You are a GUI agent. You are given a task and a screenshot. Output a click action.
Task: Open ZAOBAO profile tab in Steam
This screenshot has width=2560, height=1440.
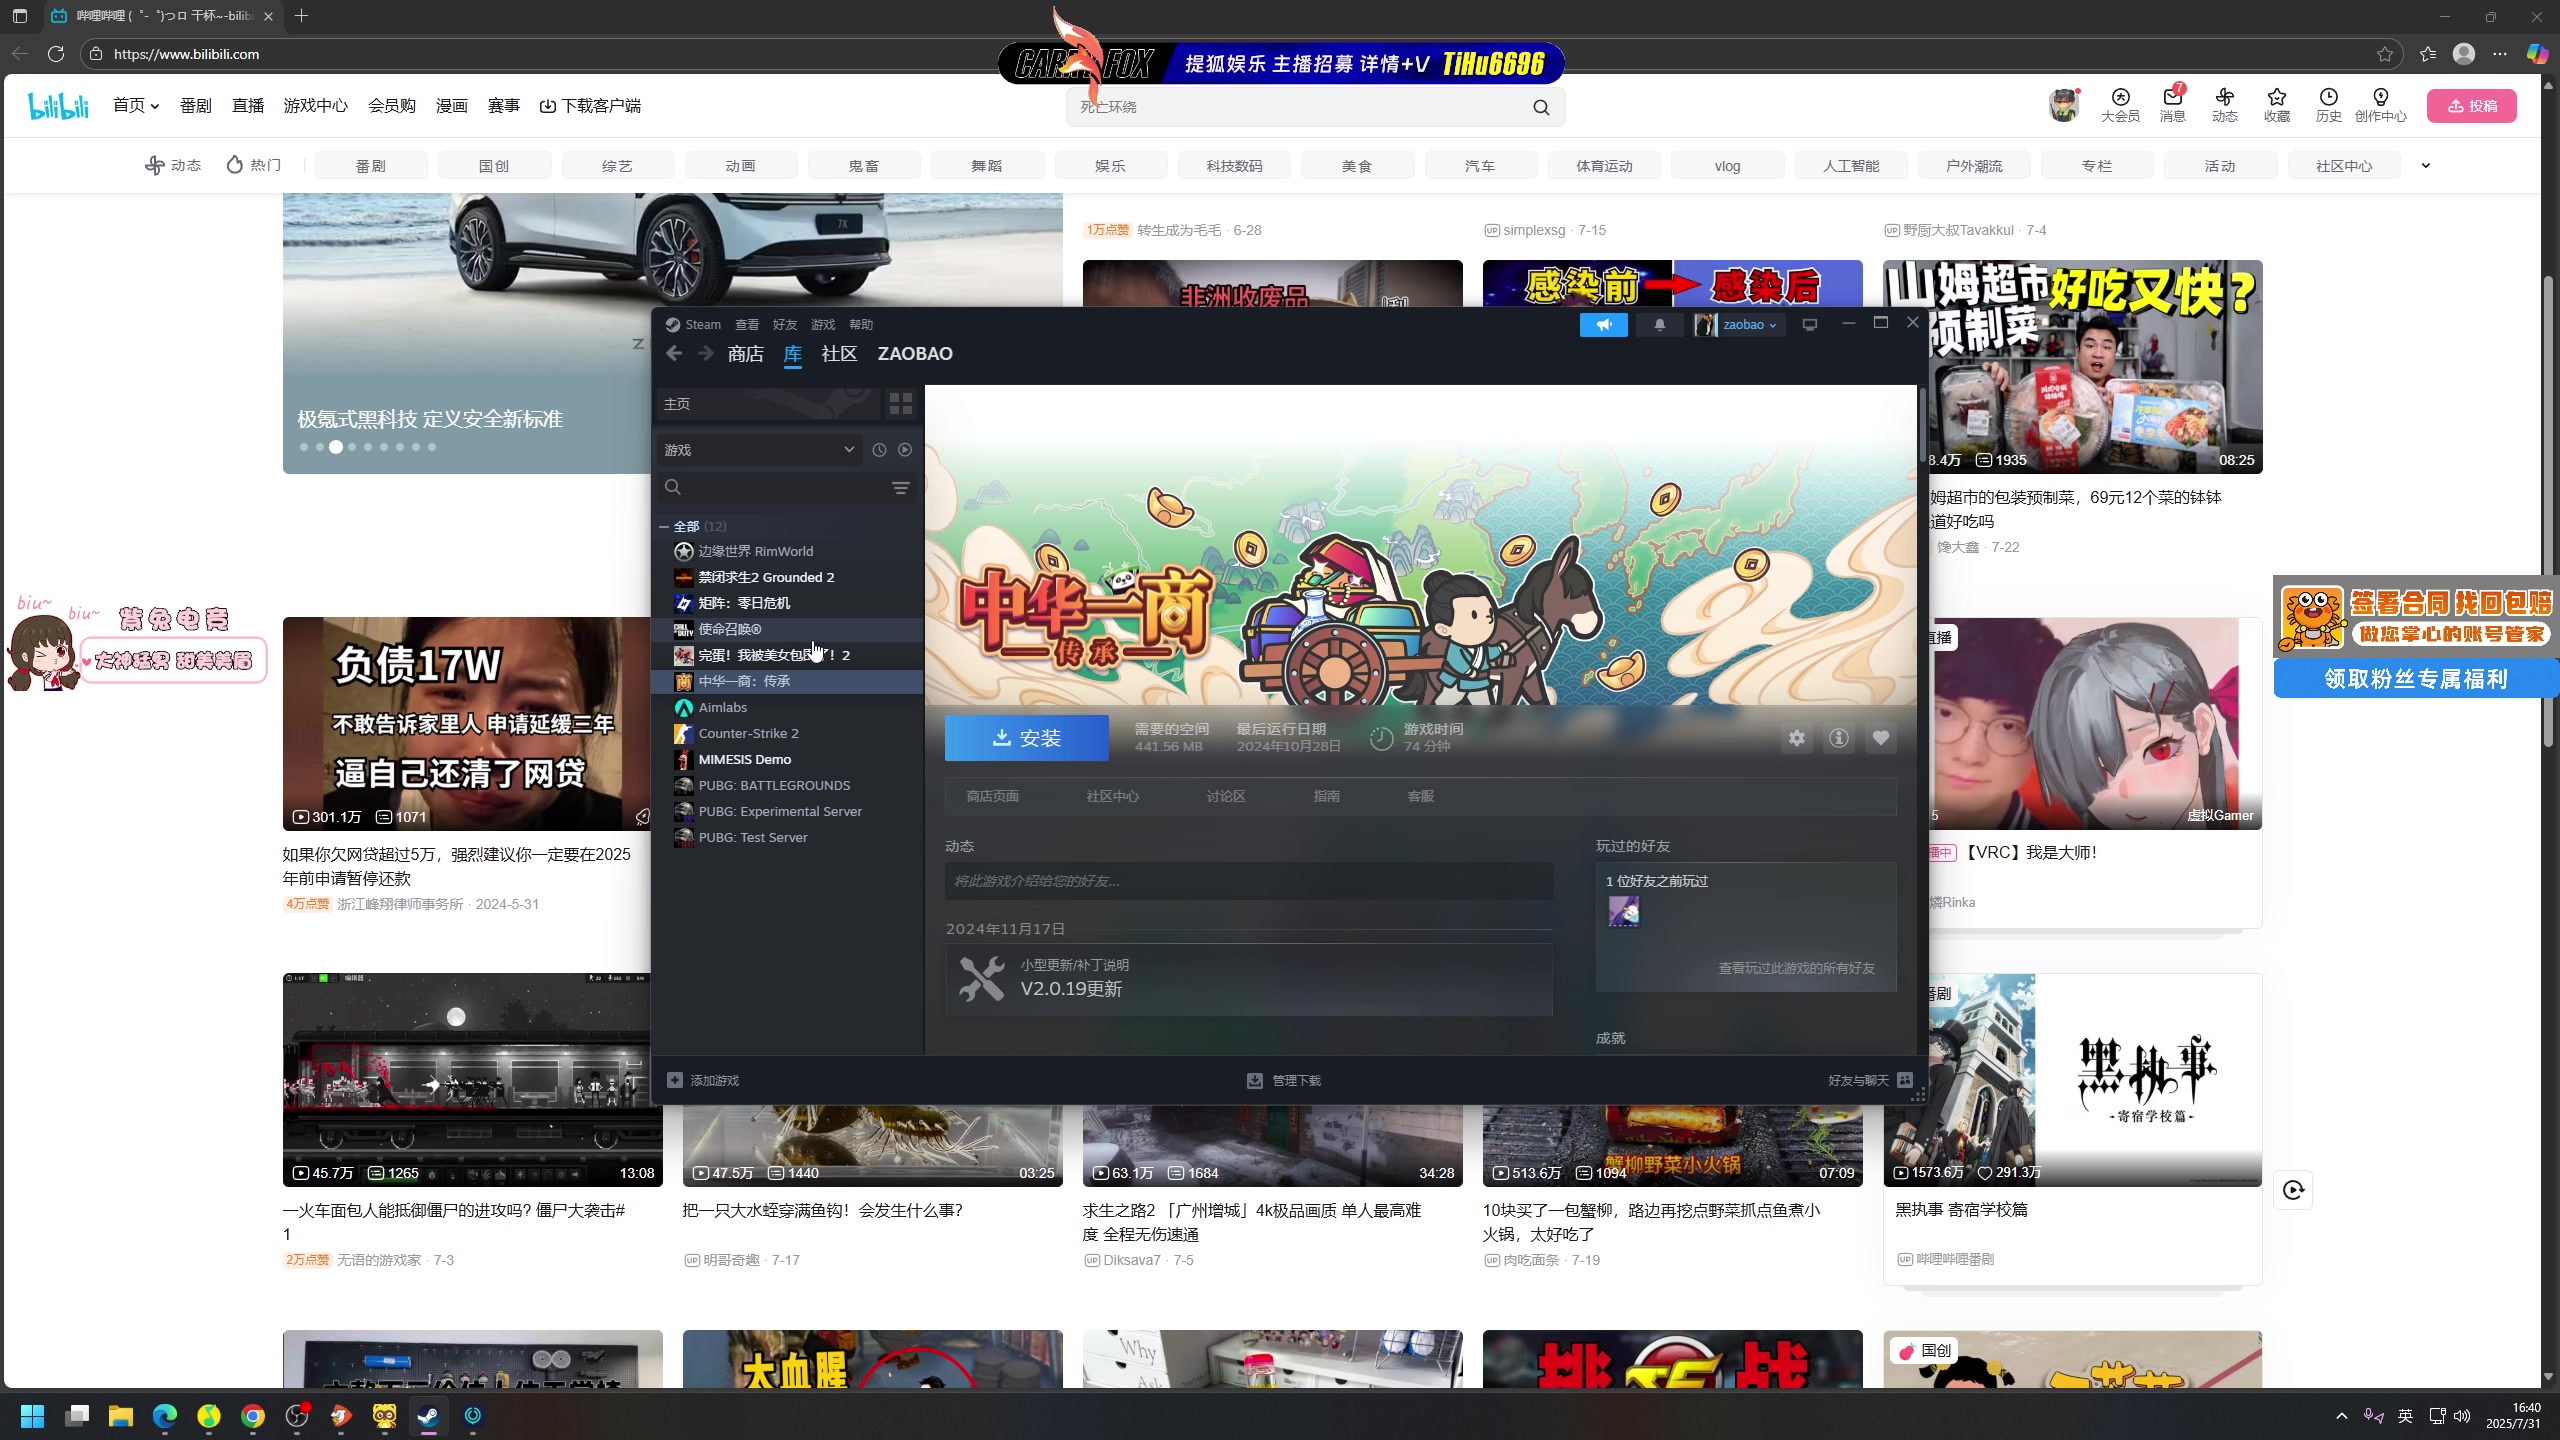[x=915, y=354]
